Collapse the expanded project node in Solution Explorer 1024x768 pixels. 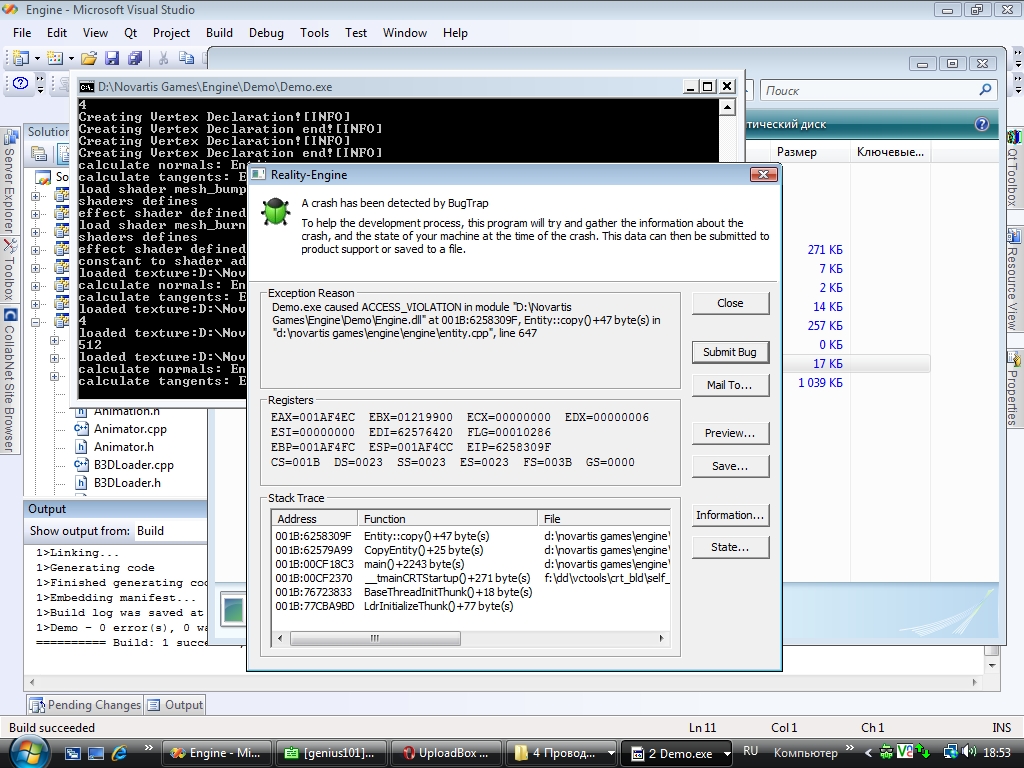35,322
